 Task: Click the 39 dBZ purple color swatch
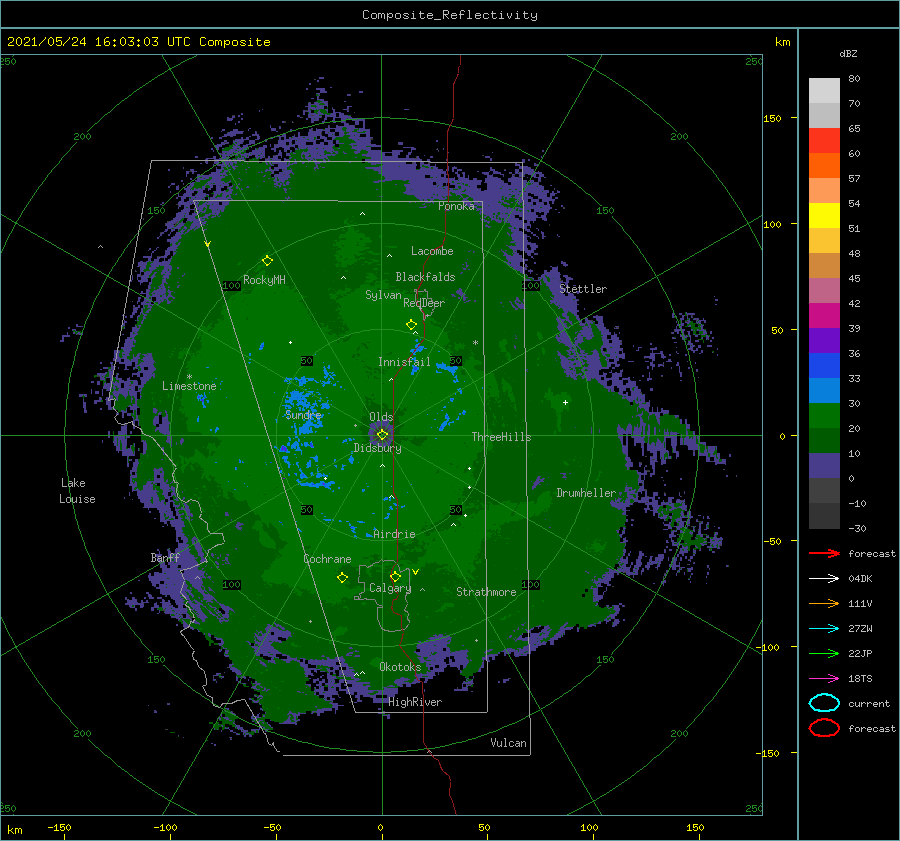click(x=824, y=340)
